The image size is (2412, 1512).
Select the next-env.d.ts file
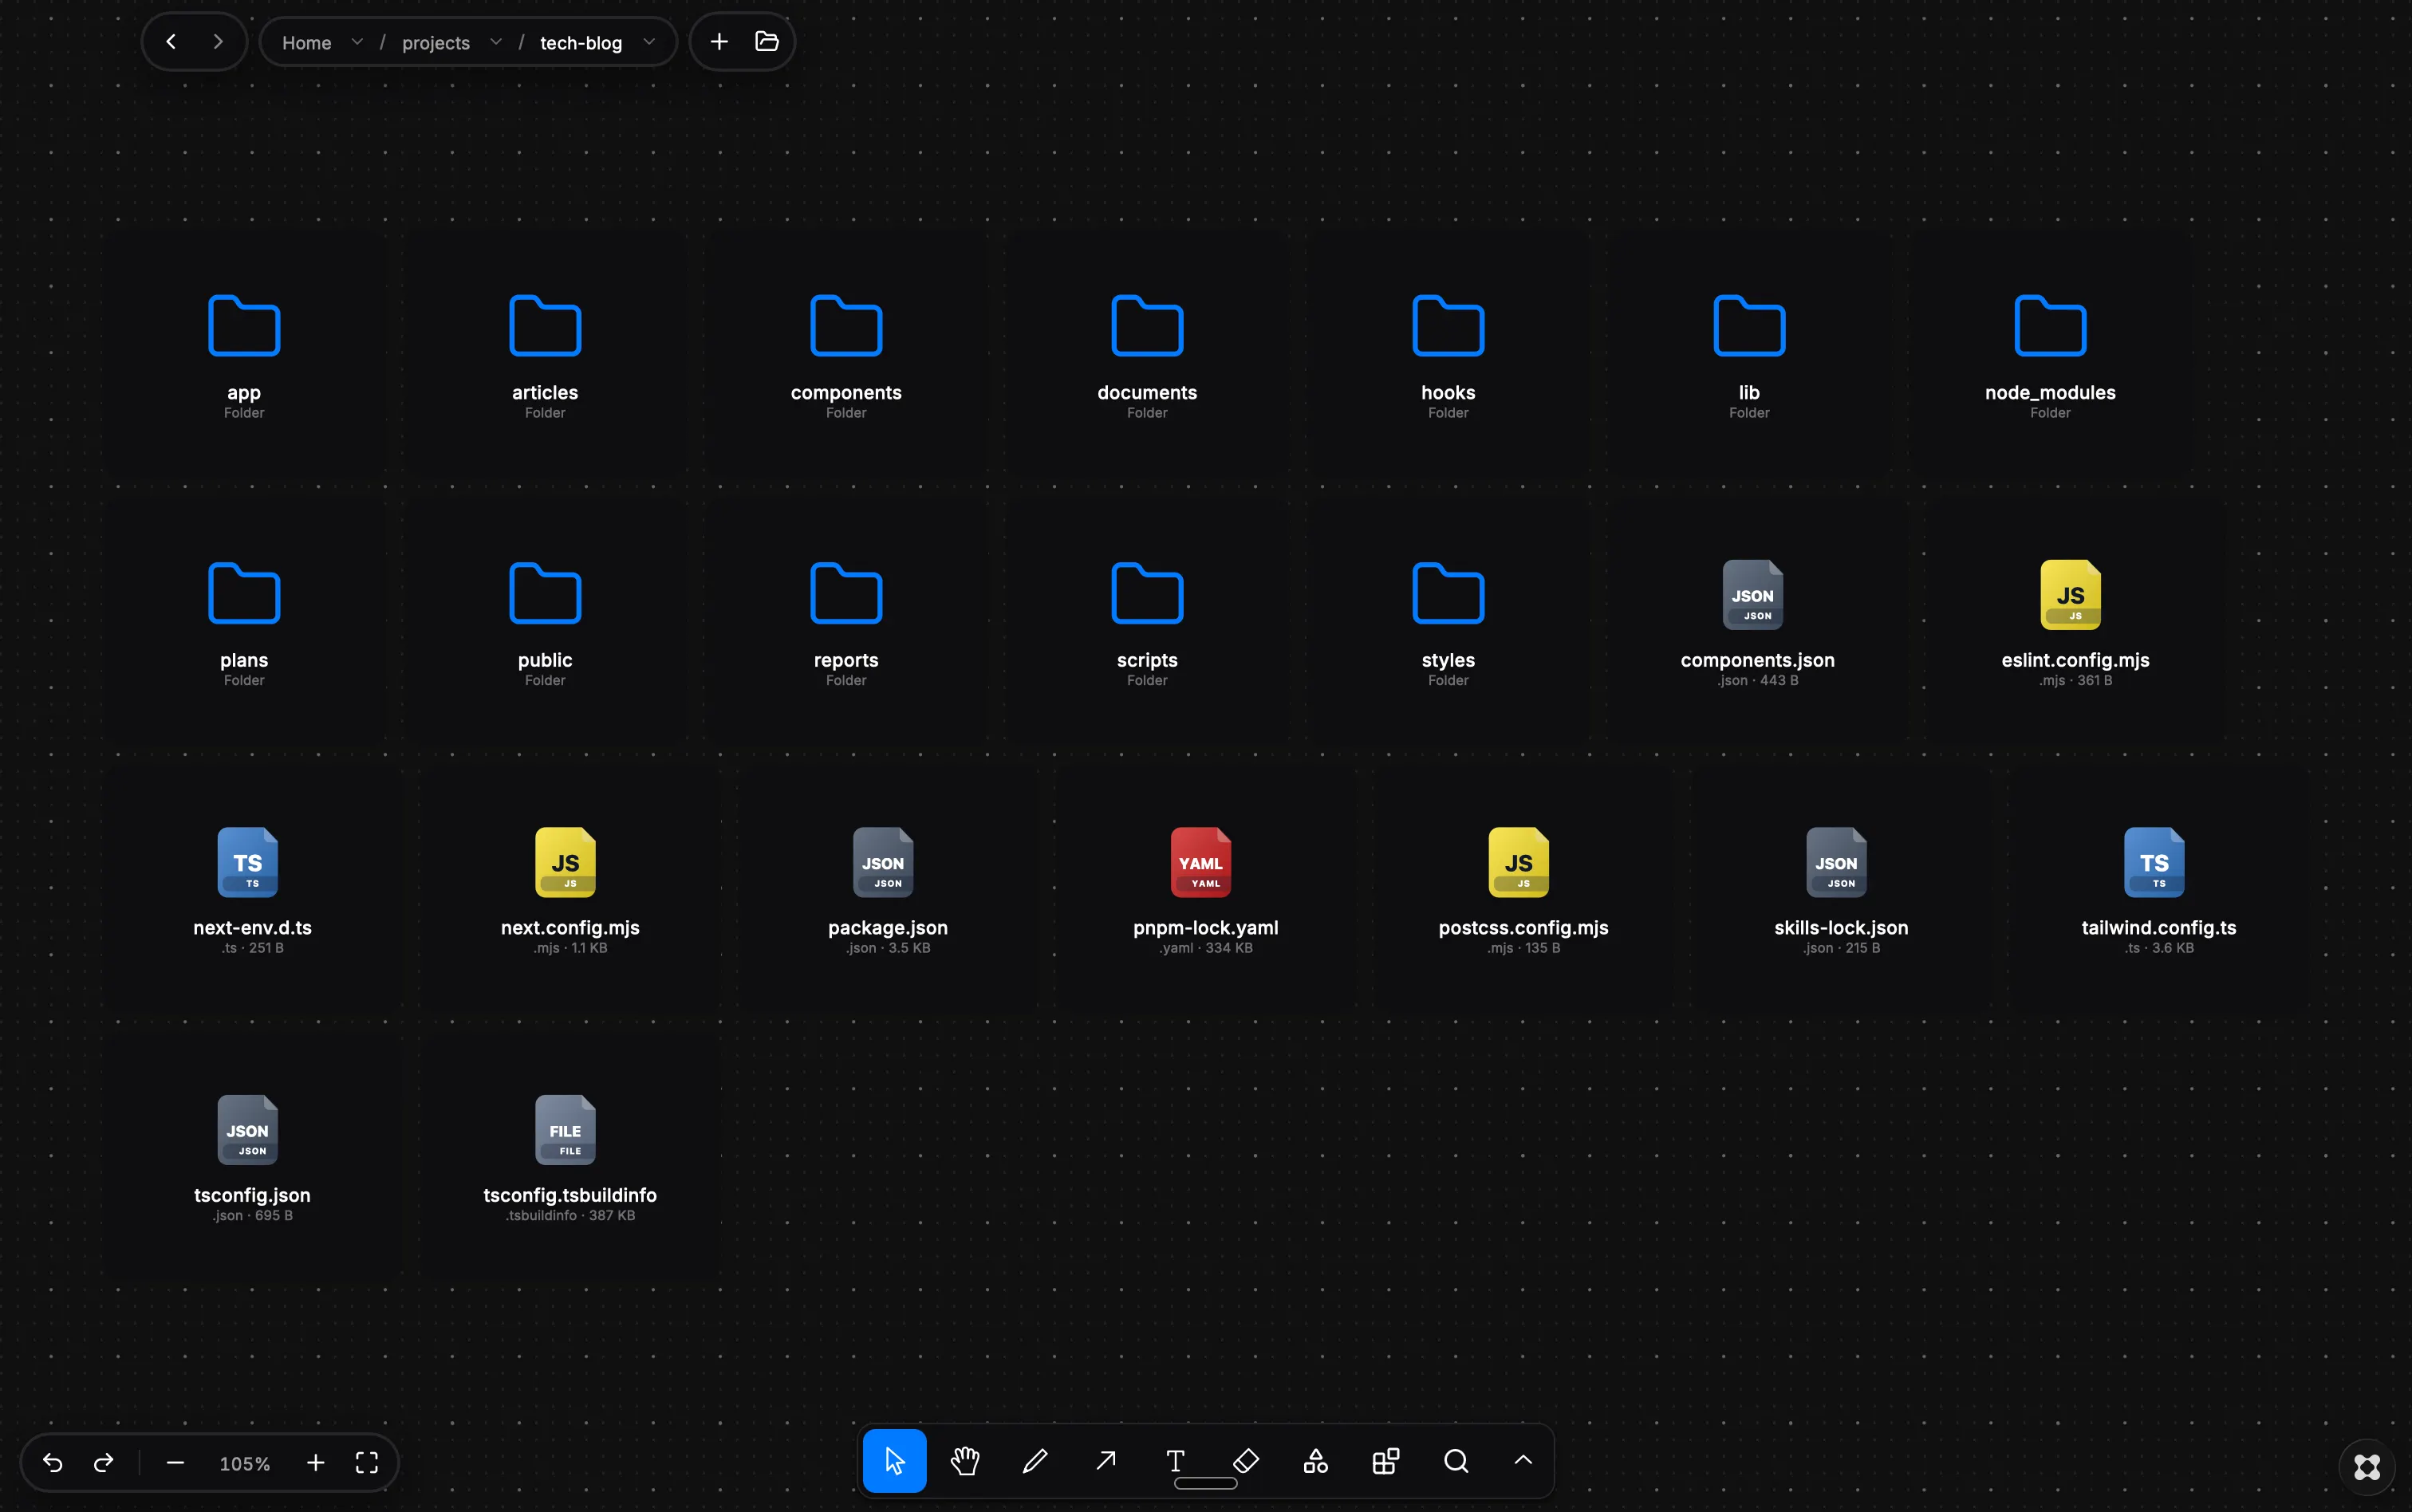[x=252, y=891]
